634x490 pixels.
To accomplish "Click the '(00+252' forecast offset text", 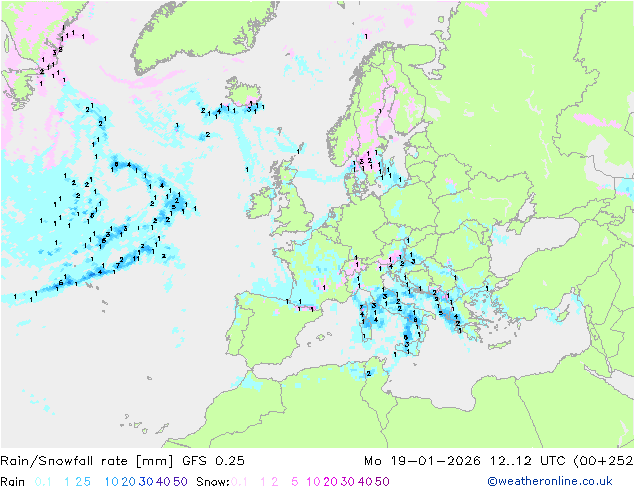I will [x=603, y=461].
